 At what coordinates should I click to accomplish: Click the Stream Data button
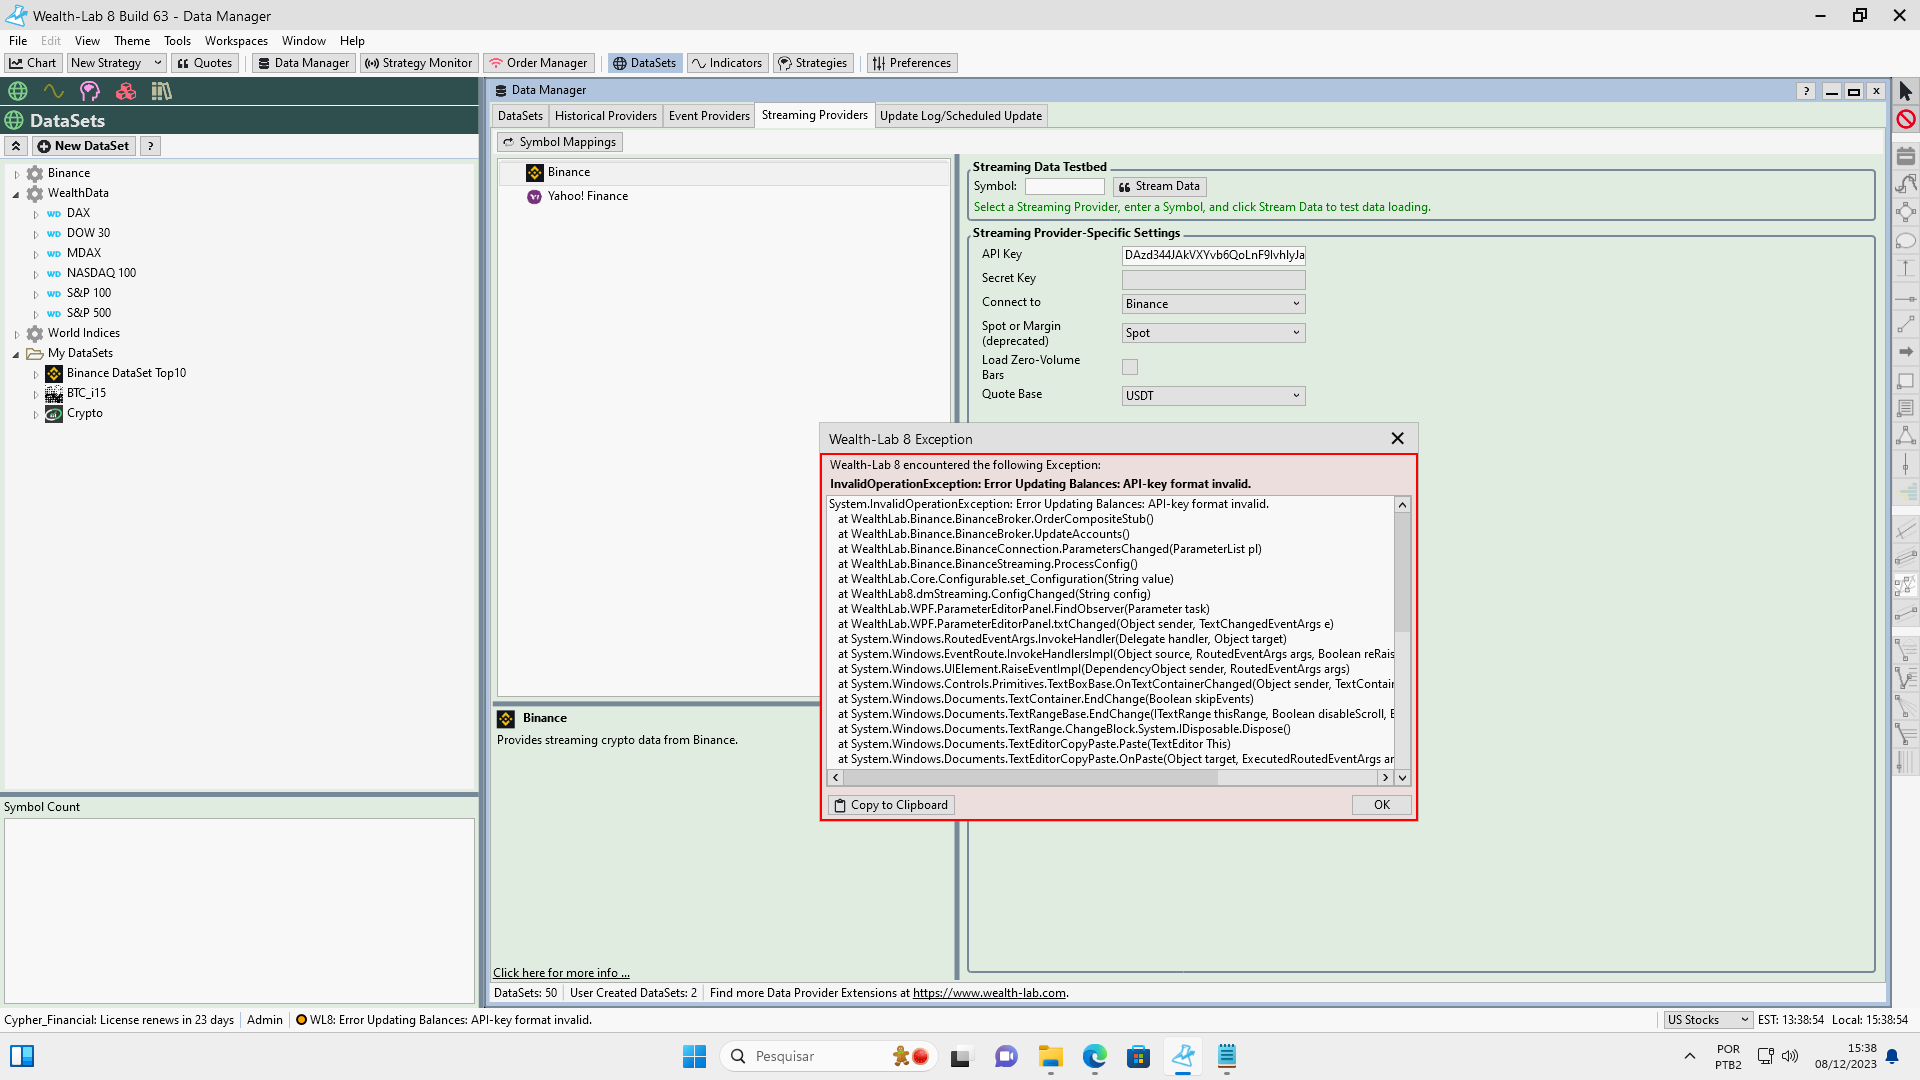coord(1159,186)
